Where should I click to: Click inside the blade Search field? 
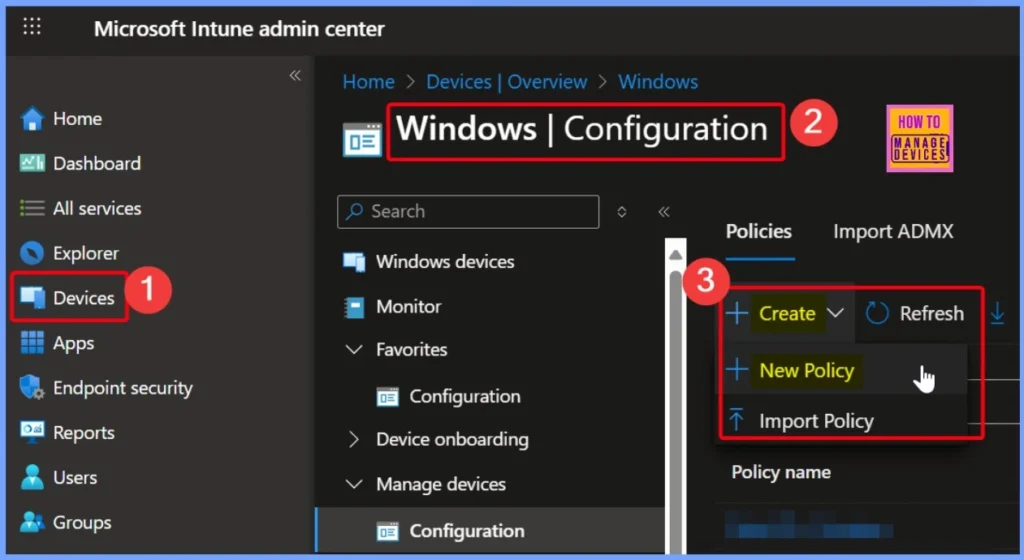(468, 211)
